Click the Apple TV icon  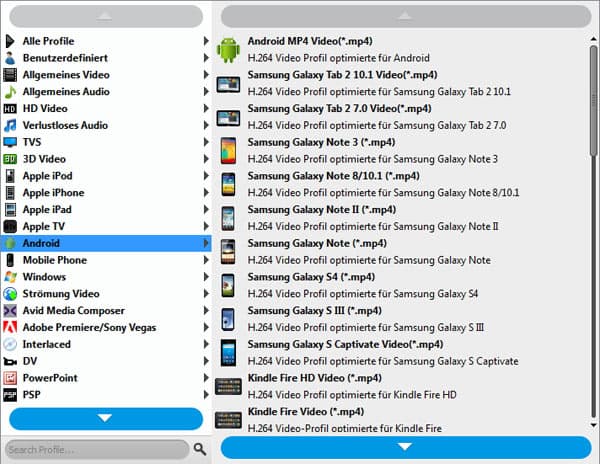[10, 226]
